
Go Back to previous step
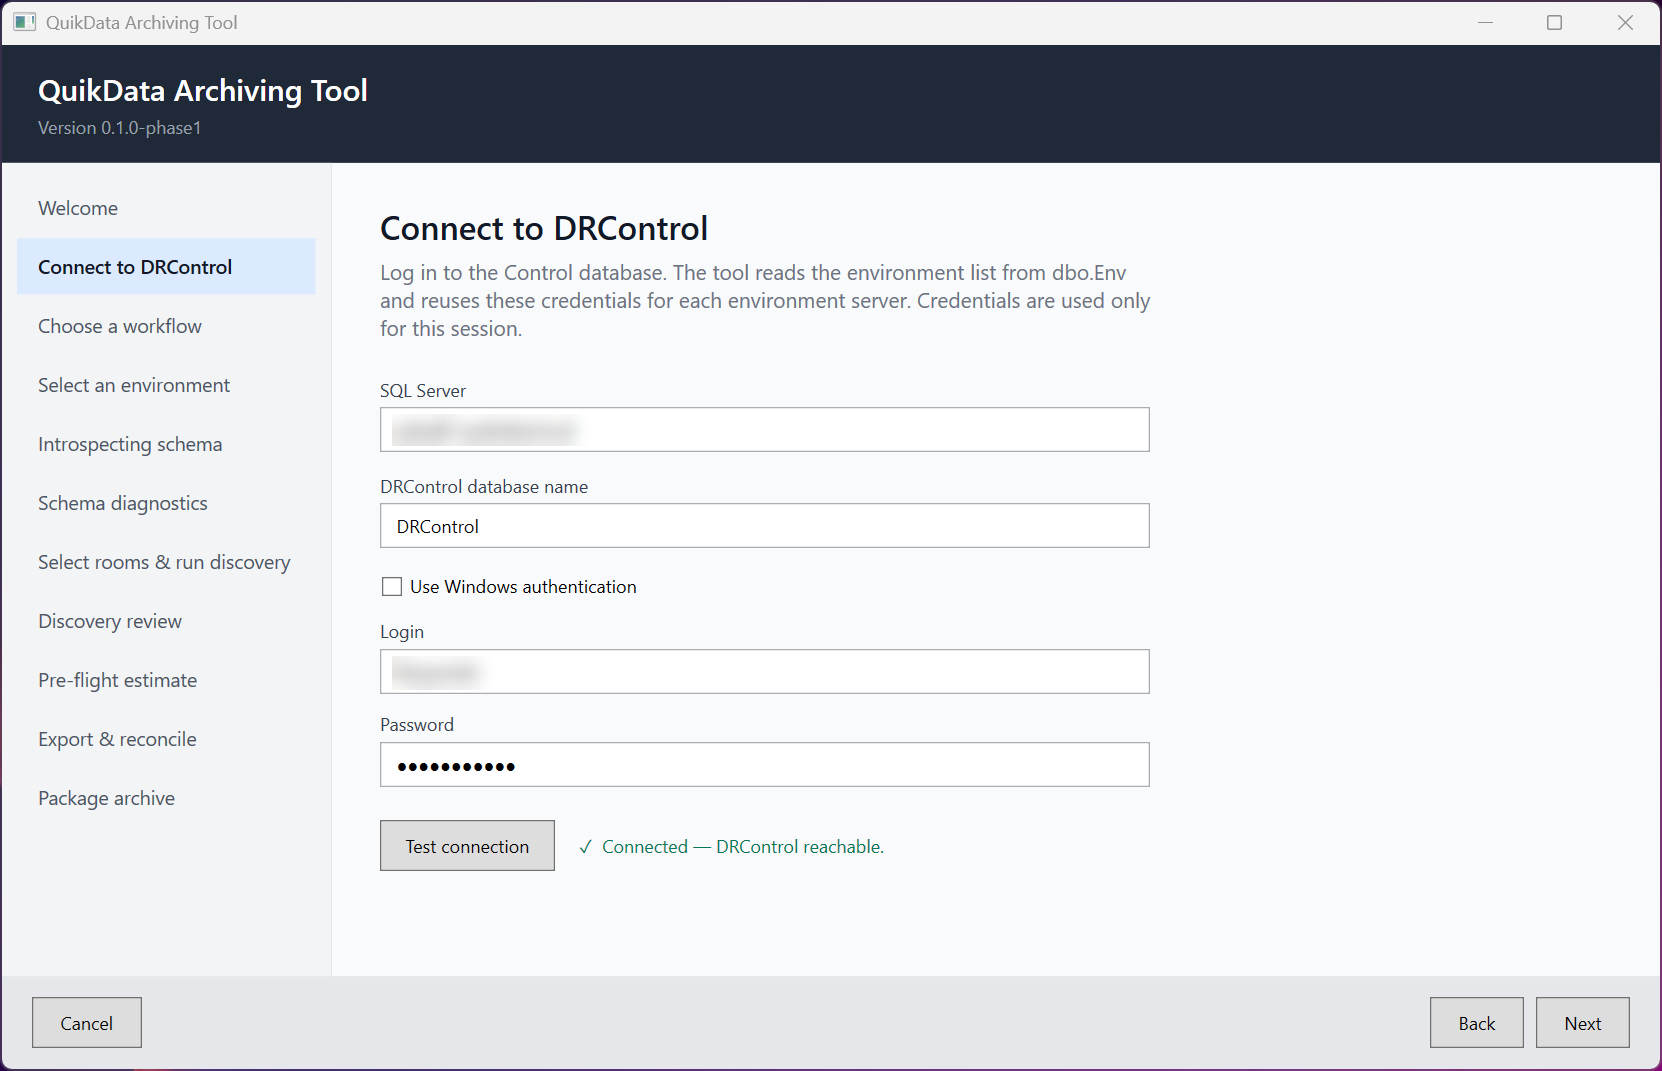(1477, 1023)
